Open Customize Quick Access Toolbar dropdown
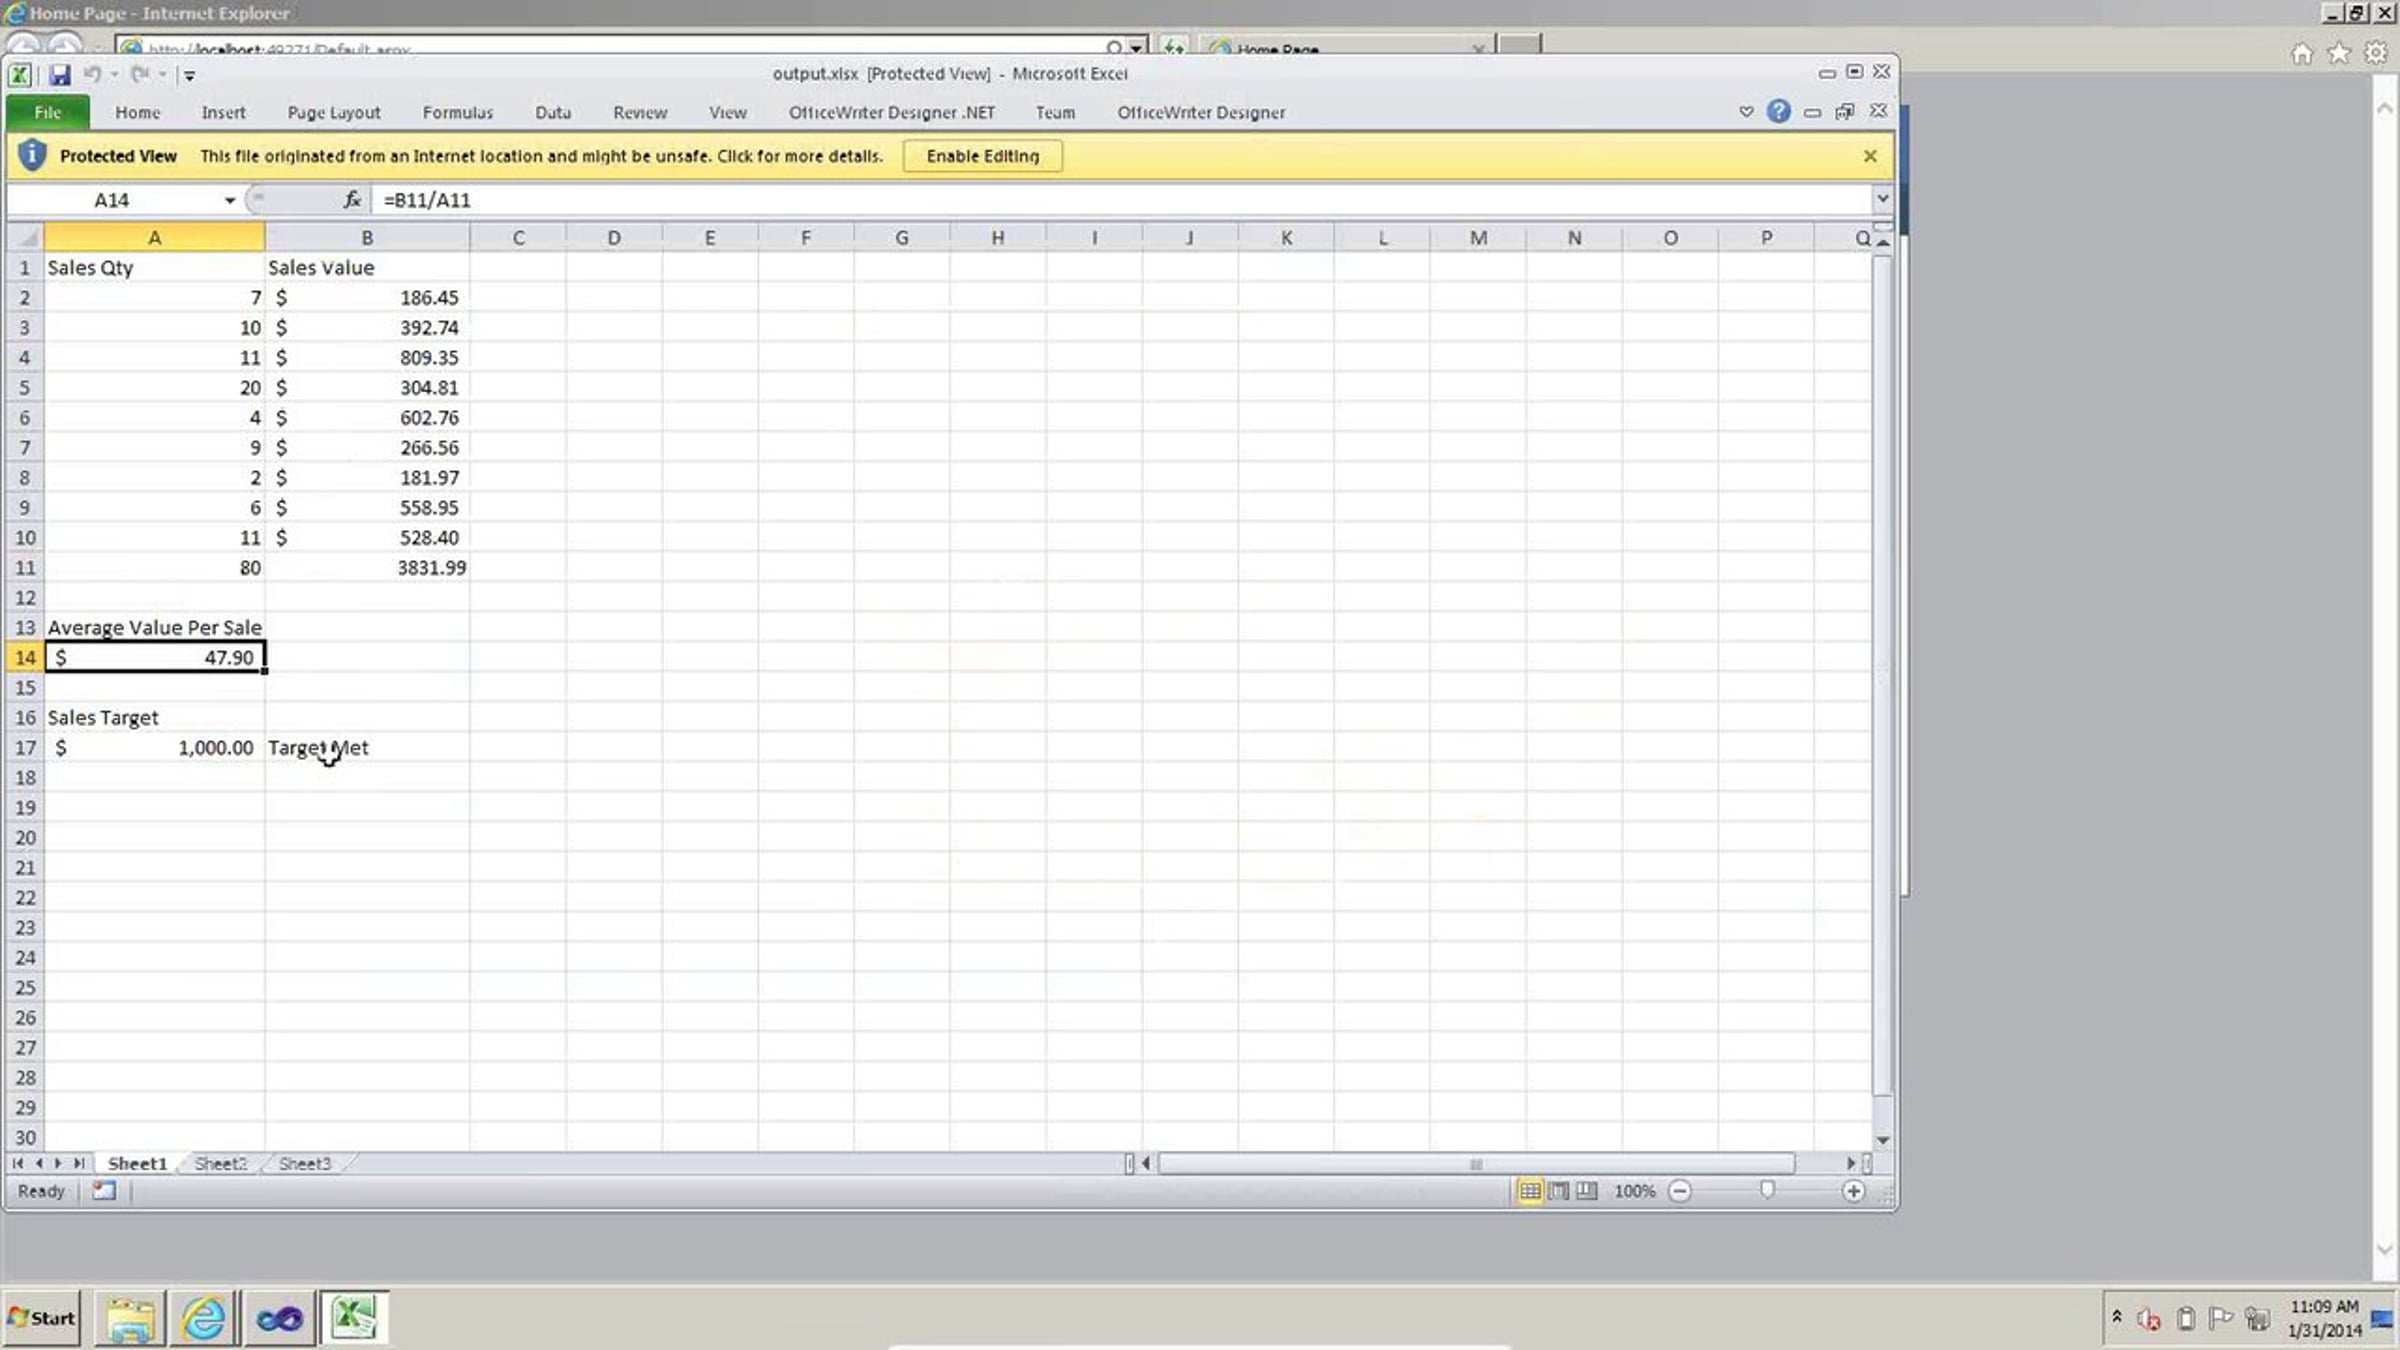The width and height of the screenshot is (2400, 1350). (x=189, y=75)
